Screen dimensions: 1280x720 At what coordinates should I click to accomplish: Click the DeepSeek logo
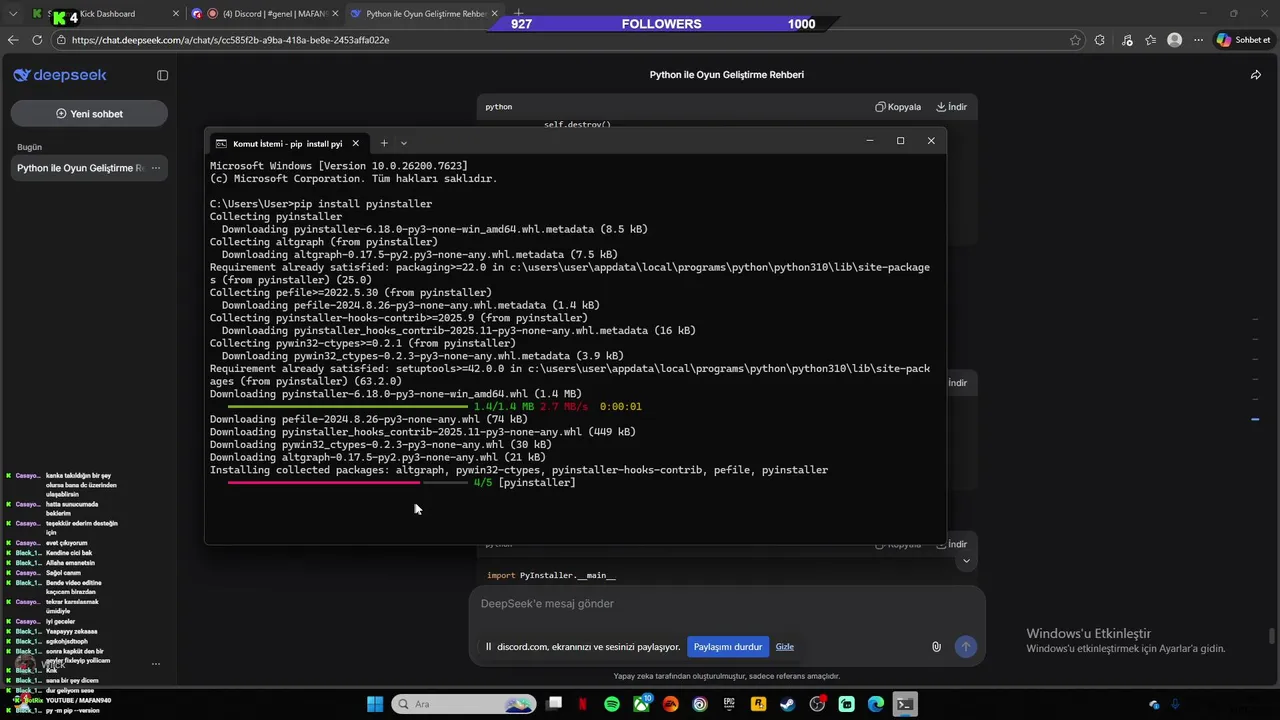[x=60, y=75]
